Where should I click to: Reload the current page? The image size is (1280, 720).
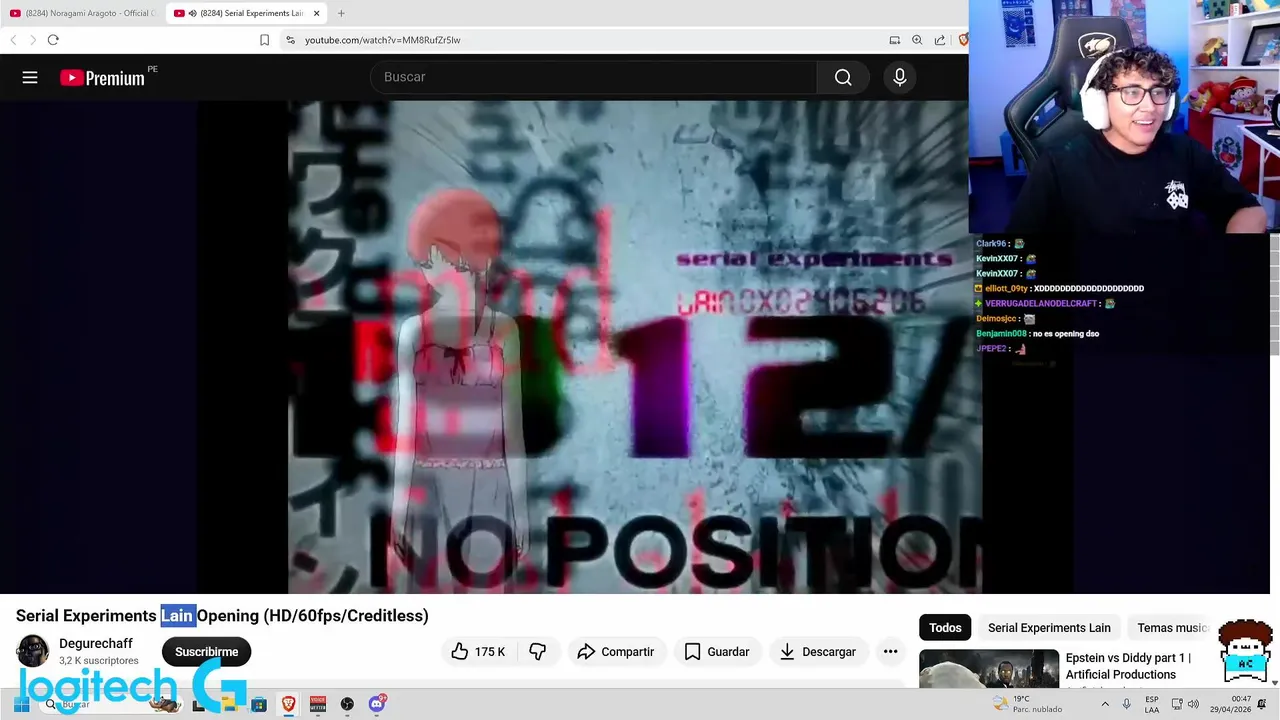click(x=53, y=40)
